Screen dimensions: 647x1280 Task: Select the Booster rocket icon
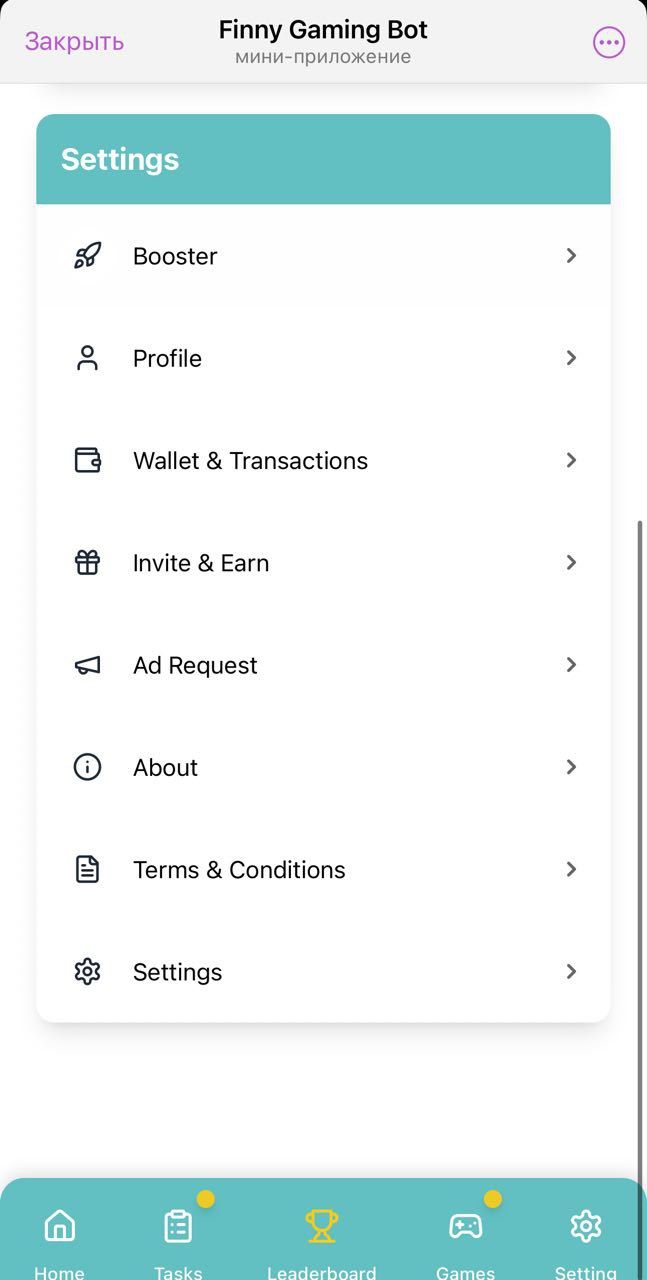point(87,256)
